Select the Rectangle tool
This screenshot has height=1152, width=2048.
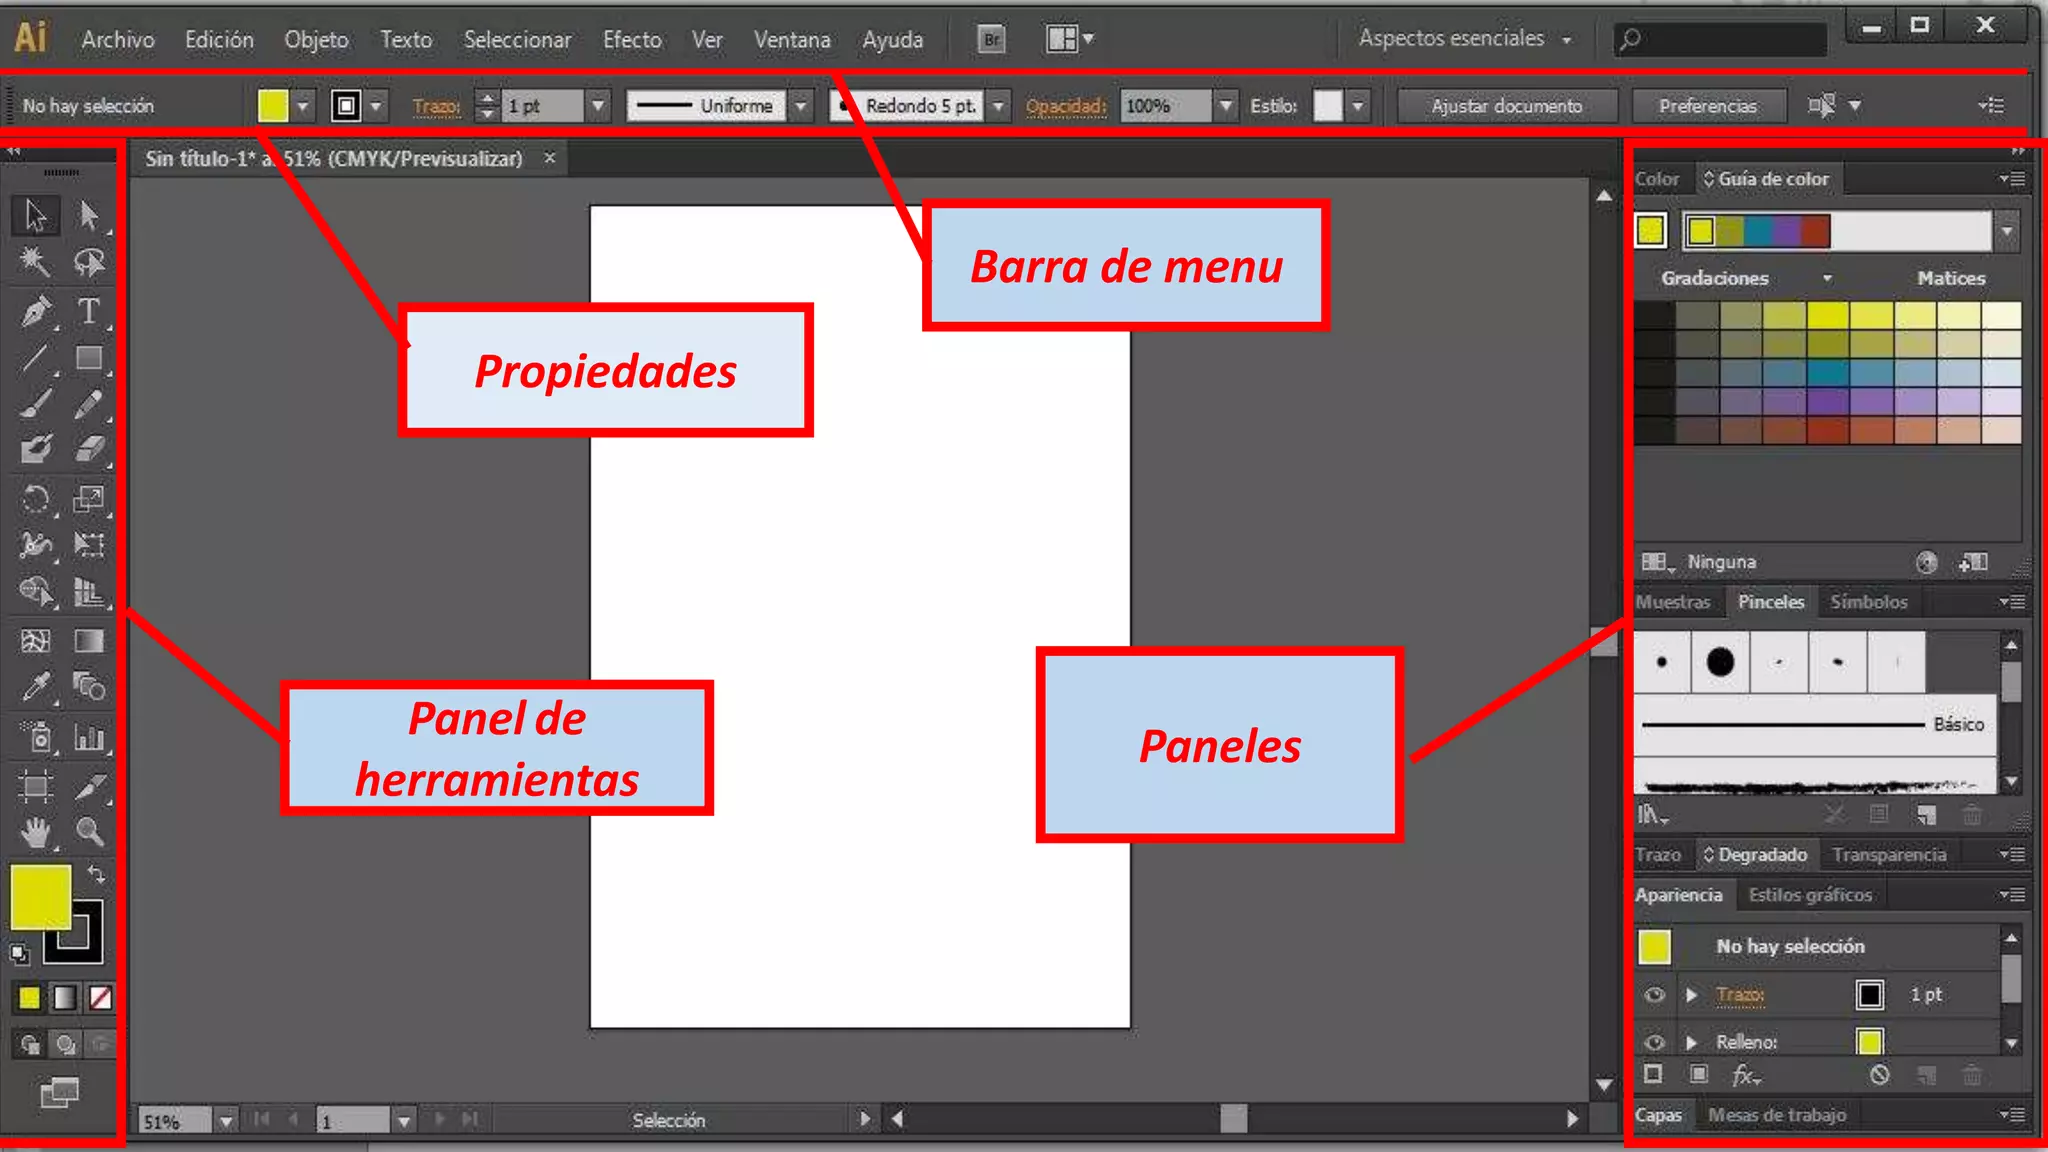tap(89, 358)
